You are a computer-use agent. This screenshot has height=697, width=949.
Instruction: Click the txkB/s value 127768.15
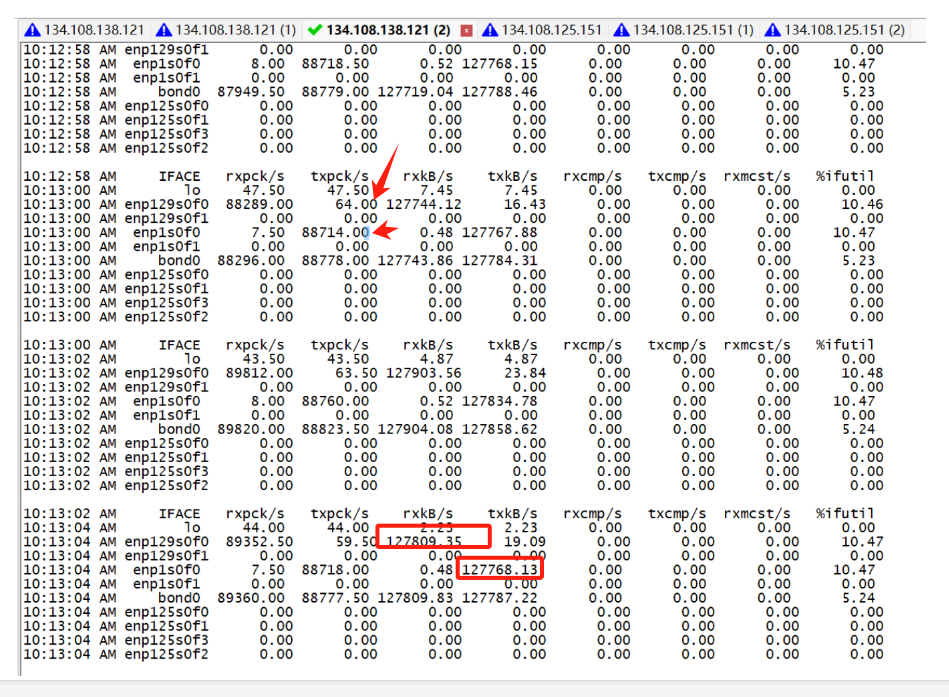tap(499, 64)
